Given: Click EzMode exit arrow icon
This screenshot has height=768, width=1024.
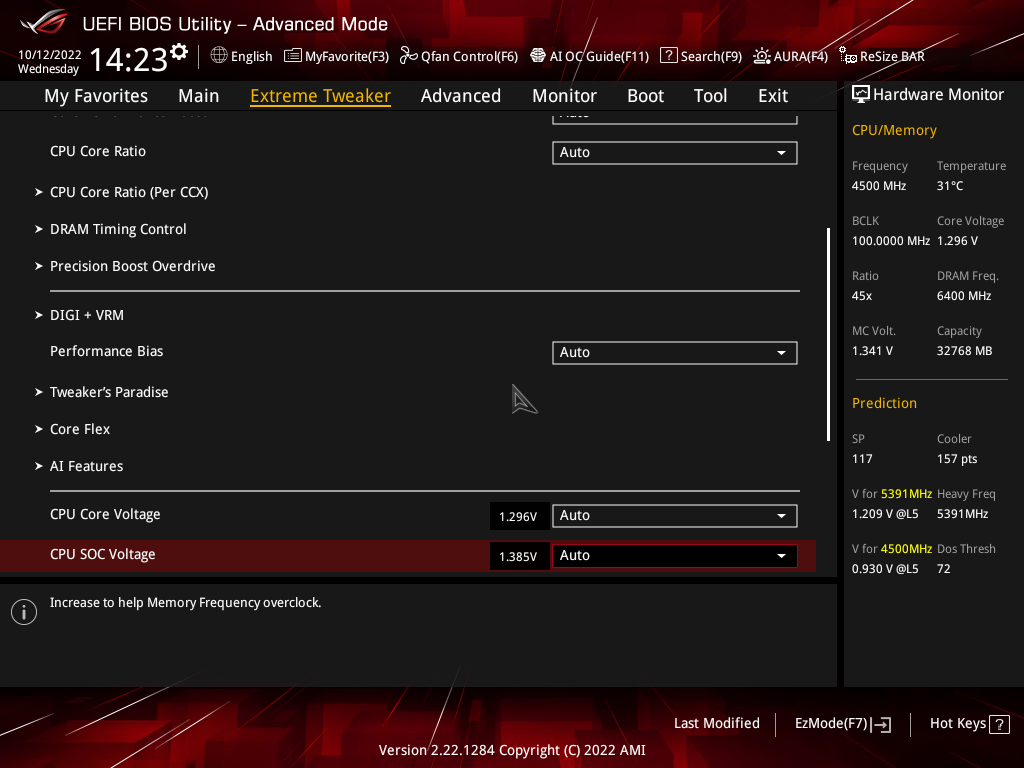Looking at the screenshot, I should coord(882,724).
